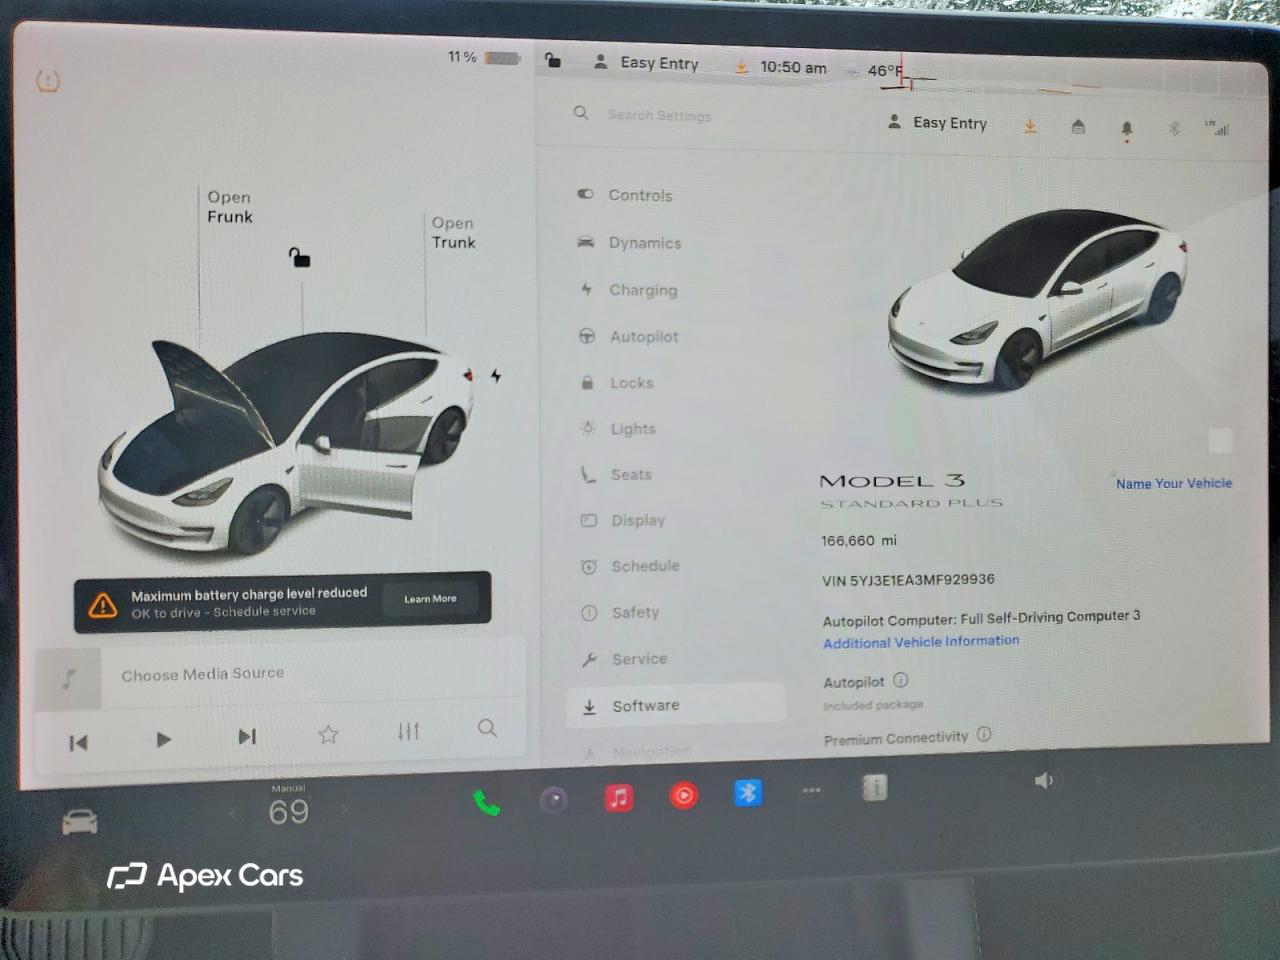1280x960 pixels.
Task: Open Easy Entry profile in settings header
Action: (x=937, y=122)
